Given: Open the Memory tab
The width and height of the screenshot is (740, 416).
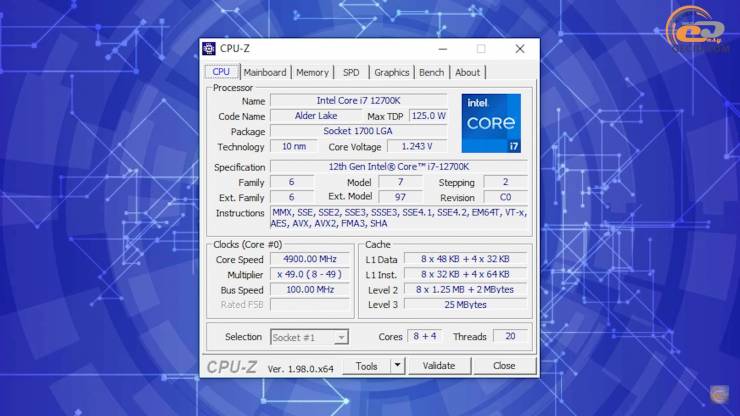Looking at the screenshot, I should pyautogui.click(x=312, y=73).
